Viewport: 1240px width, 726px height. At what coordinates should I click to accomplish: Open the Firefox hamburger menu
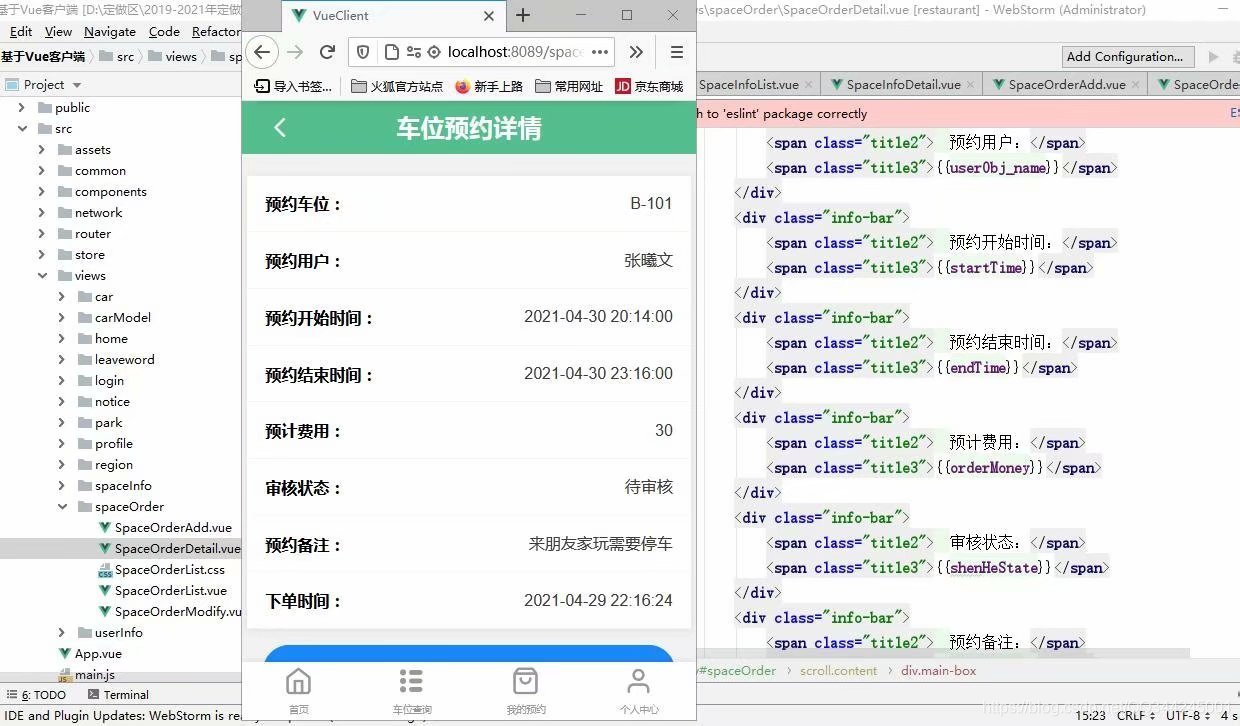(677, 52)
